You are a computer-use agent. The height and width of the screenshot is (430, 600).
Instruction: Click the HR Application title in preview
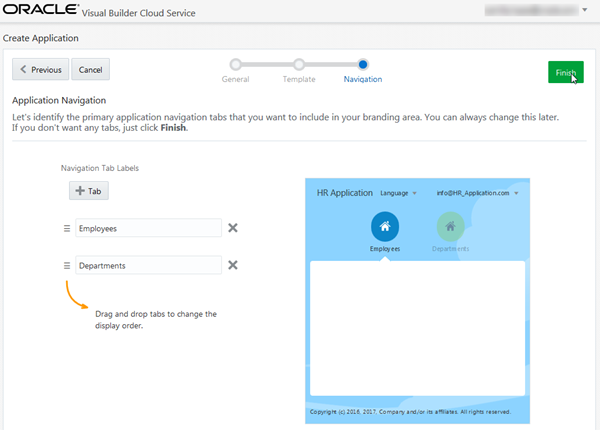pos(345,193)
